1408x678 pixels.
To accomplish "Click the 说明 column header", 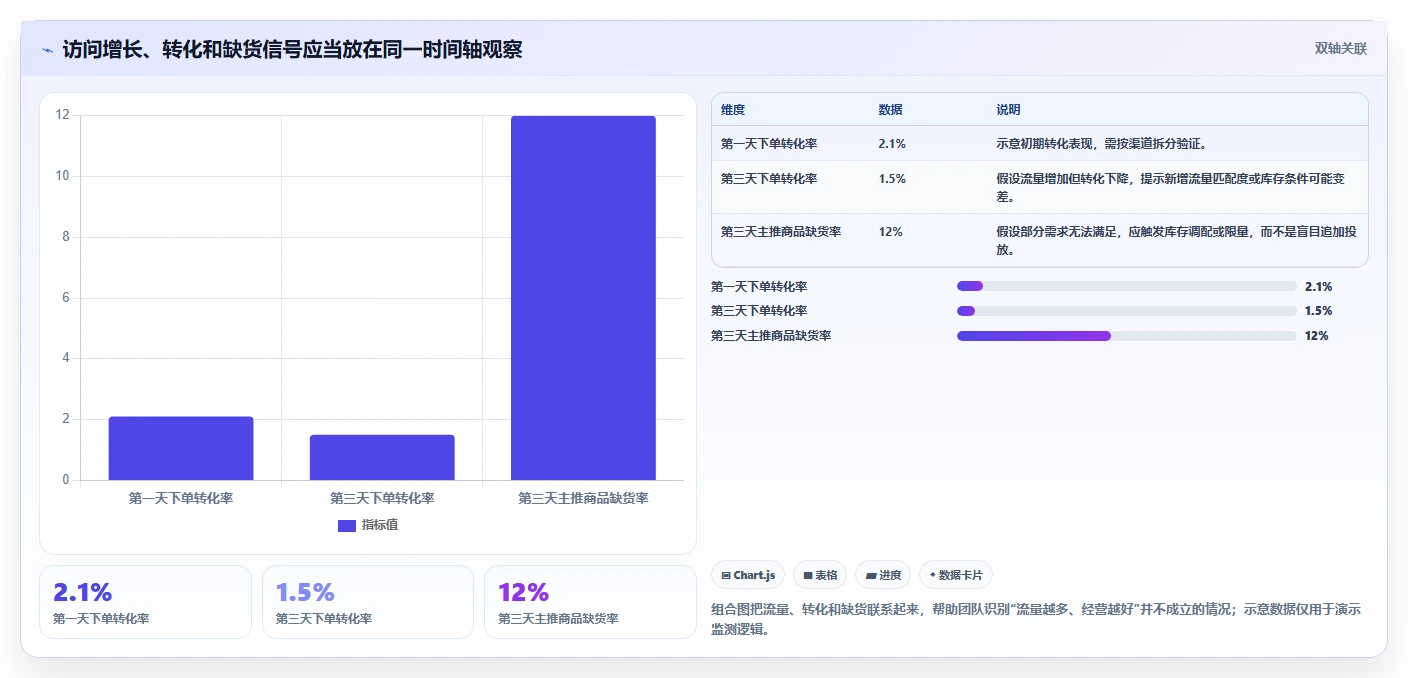I will [x=1008, y=110].
